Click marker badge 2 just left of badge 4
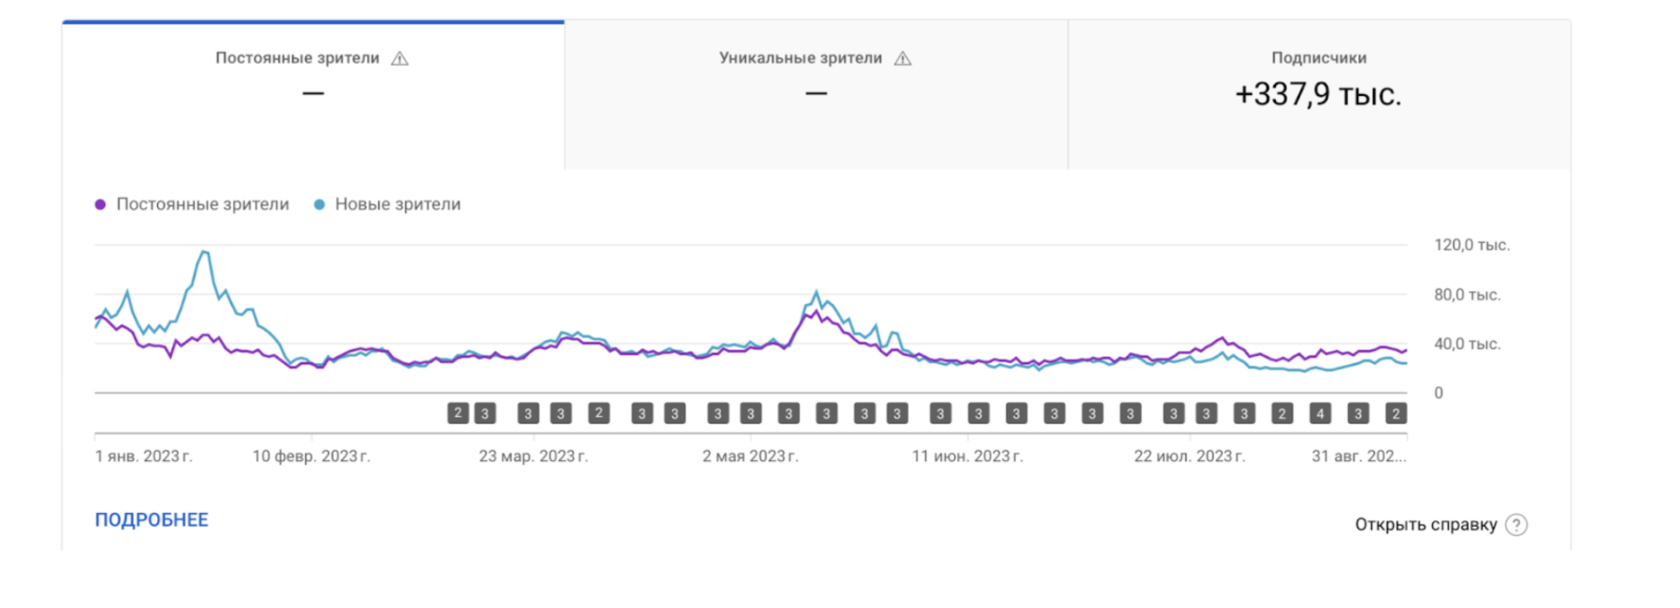This screenshot has width=1680, height=608. [1282, 413]
